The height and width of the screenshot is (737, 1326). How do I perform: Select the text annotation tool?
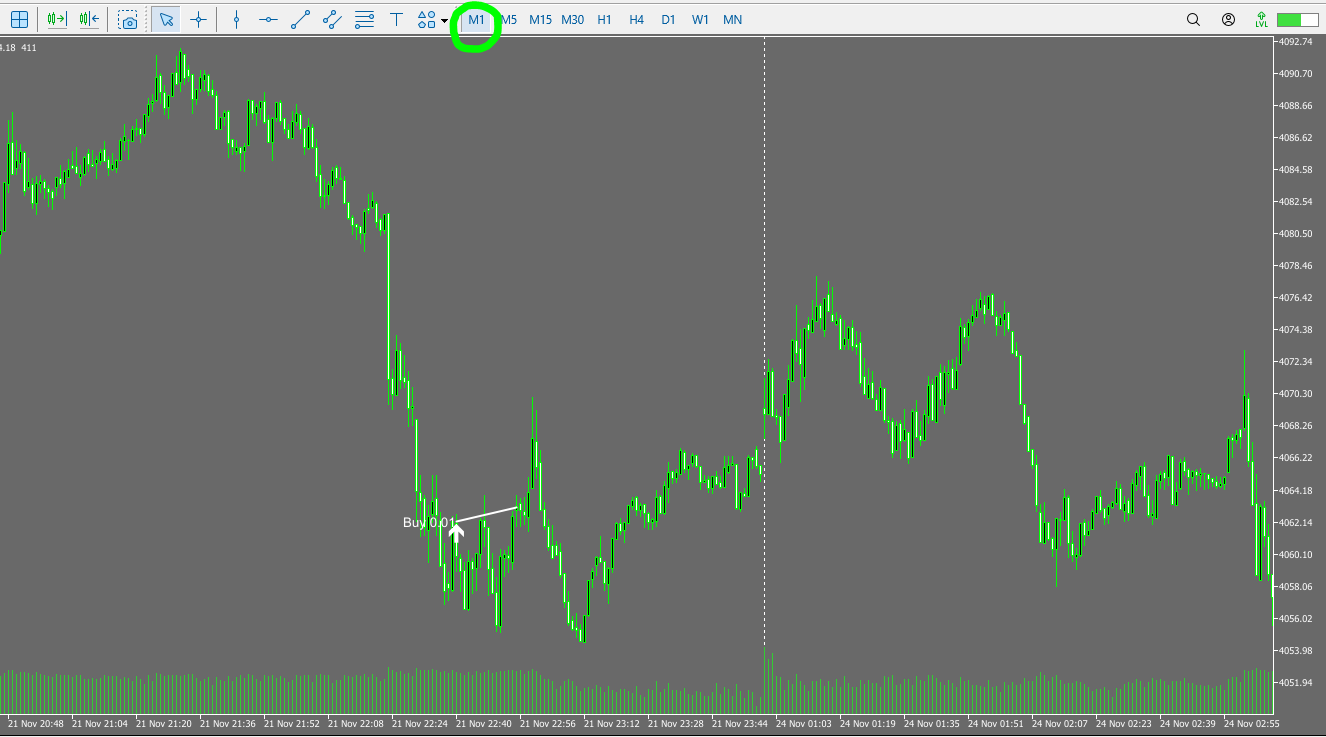(396, 19)
